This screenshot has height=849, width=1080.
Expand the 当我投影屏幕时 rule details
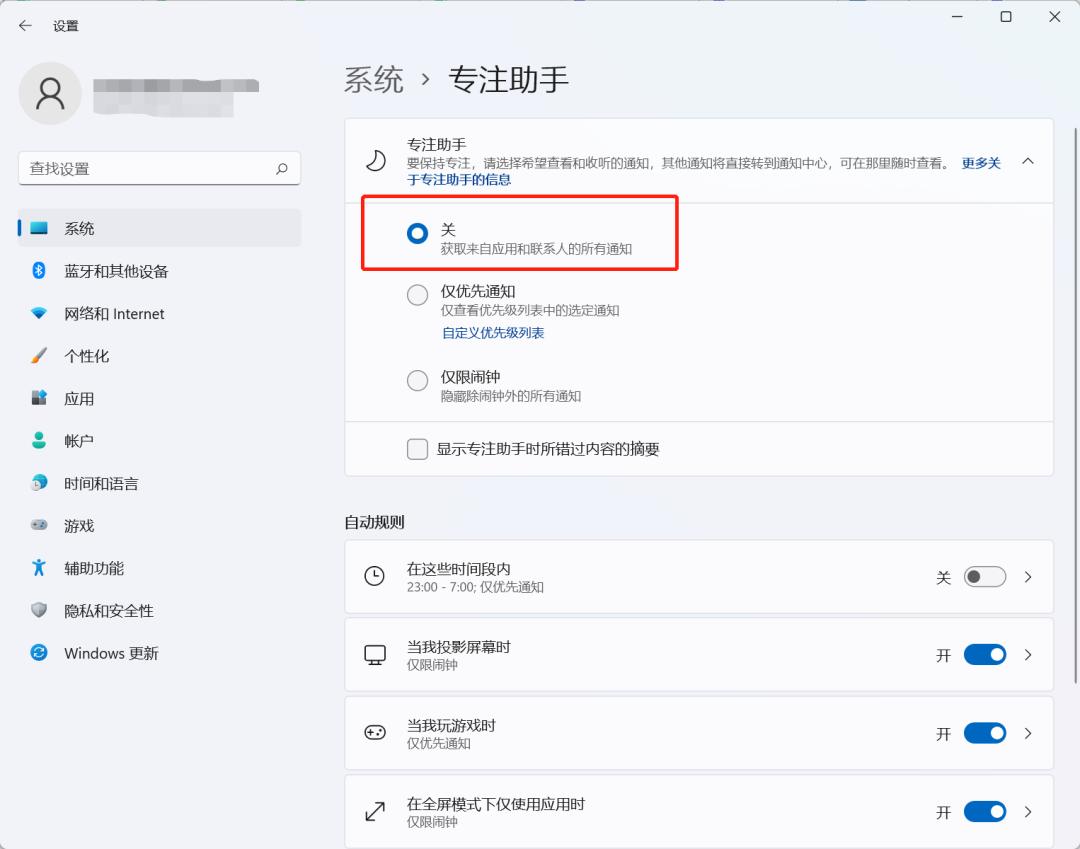(1028, 655)
